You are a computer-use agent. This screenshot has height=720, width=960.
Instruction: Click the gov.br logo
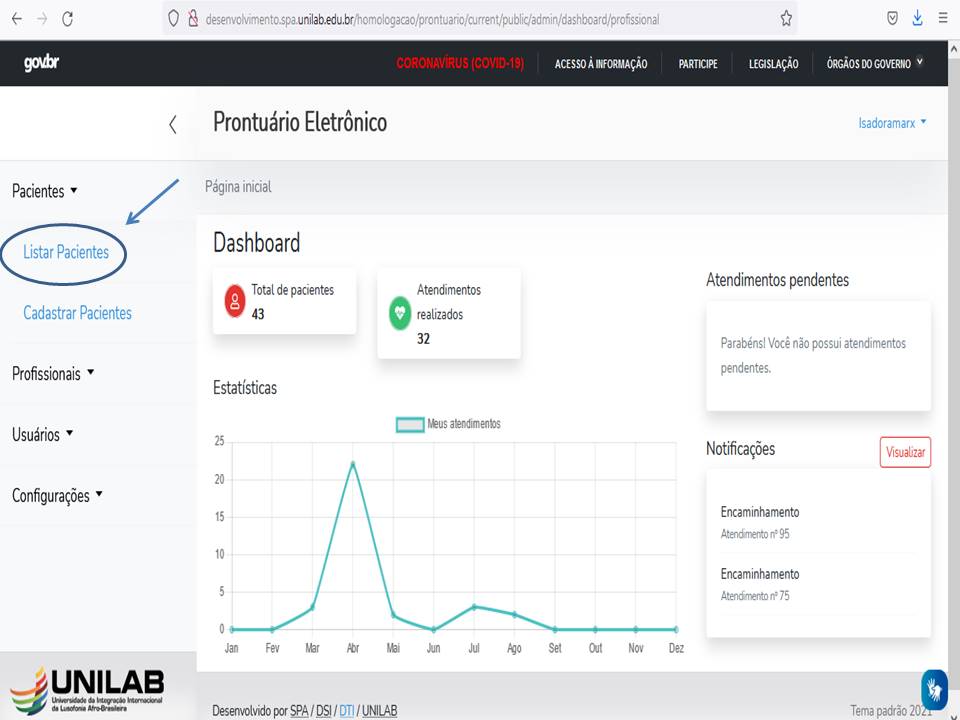(41, 64)
